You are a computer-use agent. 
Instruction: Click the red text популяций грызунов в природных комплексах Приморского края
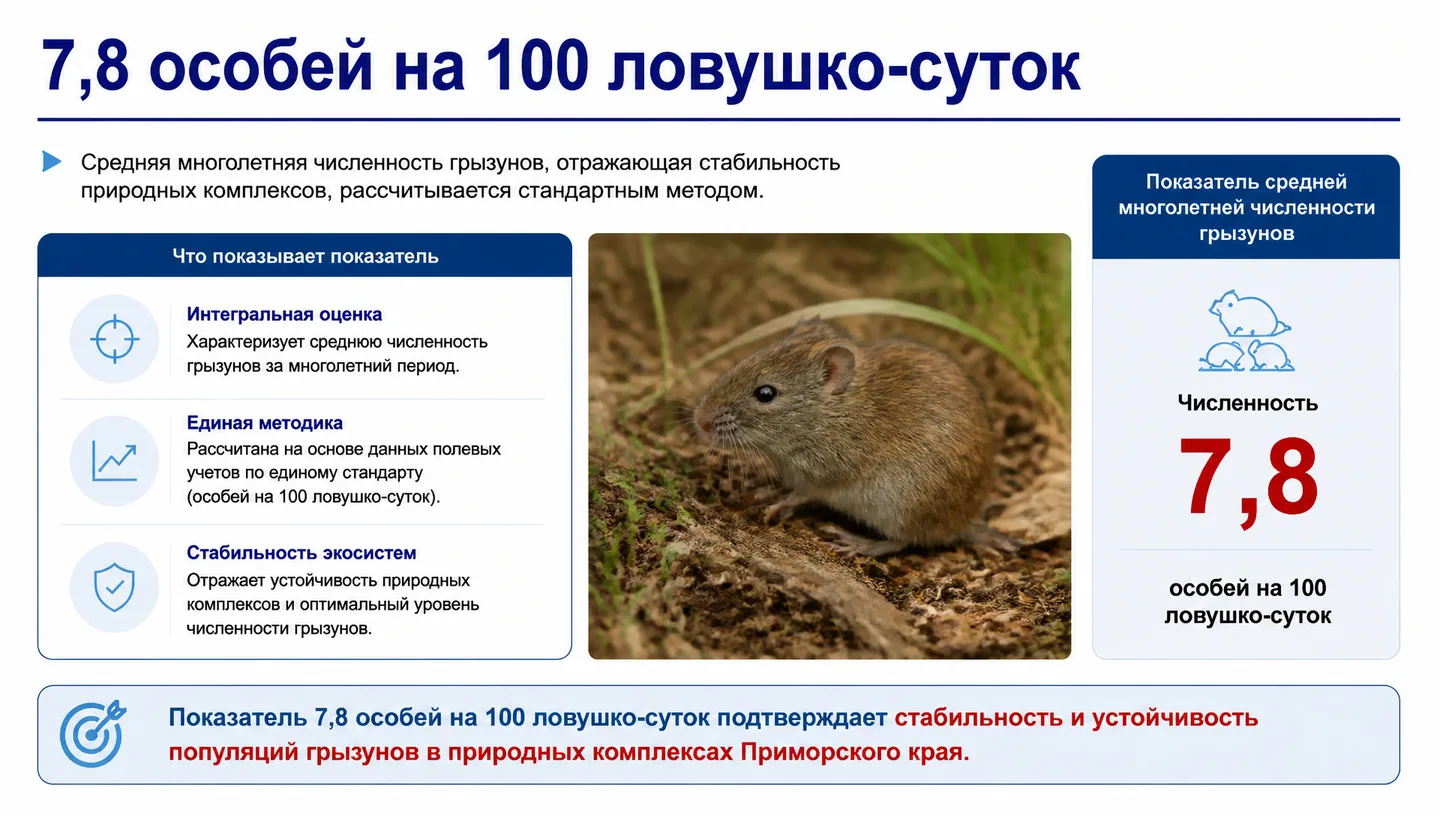point(569,752)
